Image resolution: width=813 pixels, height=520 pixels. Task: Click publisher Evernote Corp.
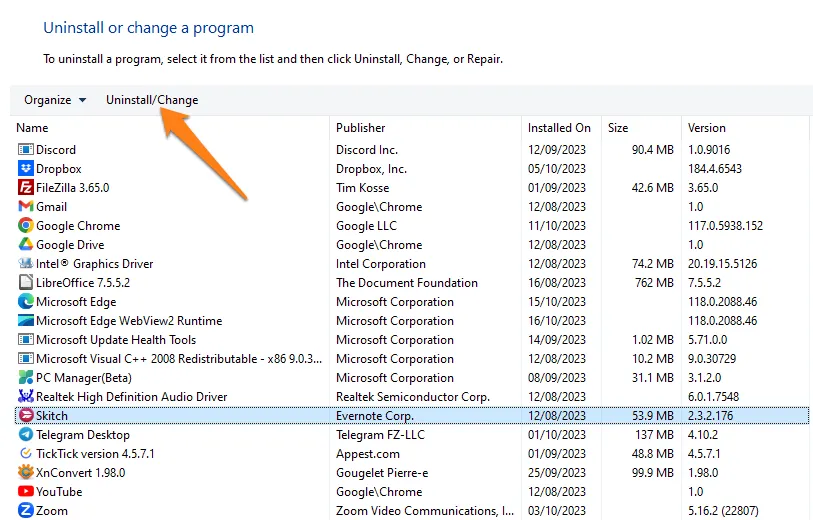[x=374, y=416]
